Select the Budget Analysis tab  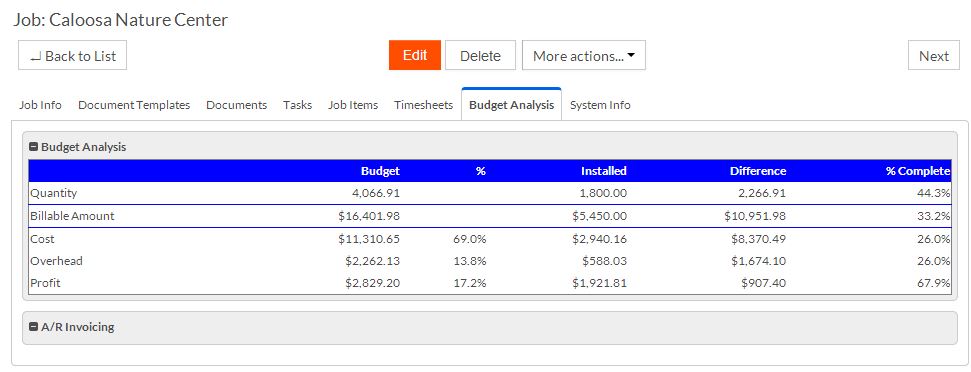(512, 105)
